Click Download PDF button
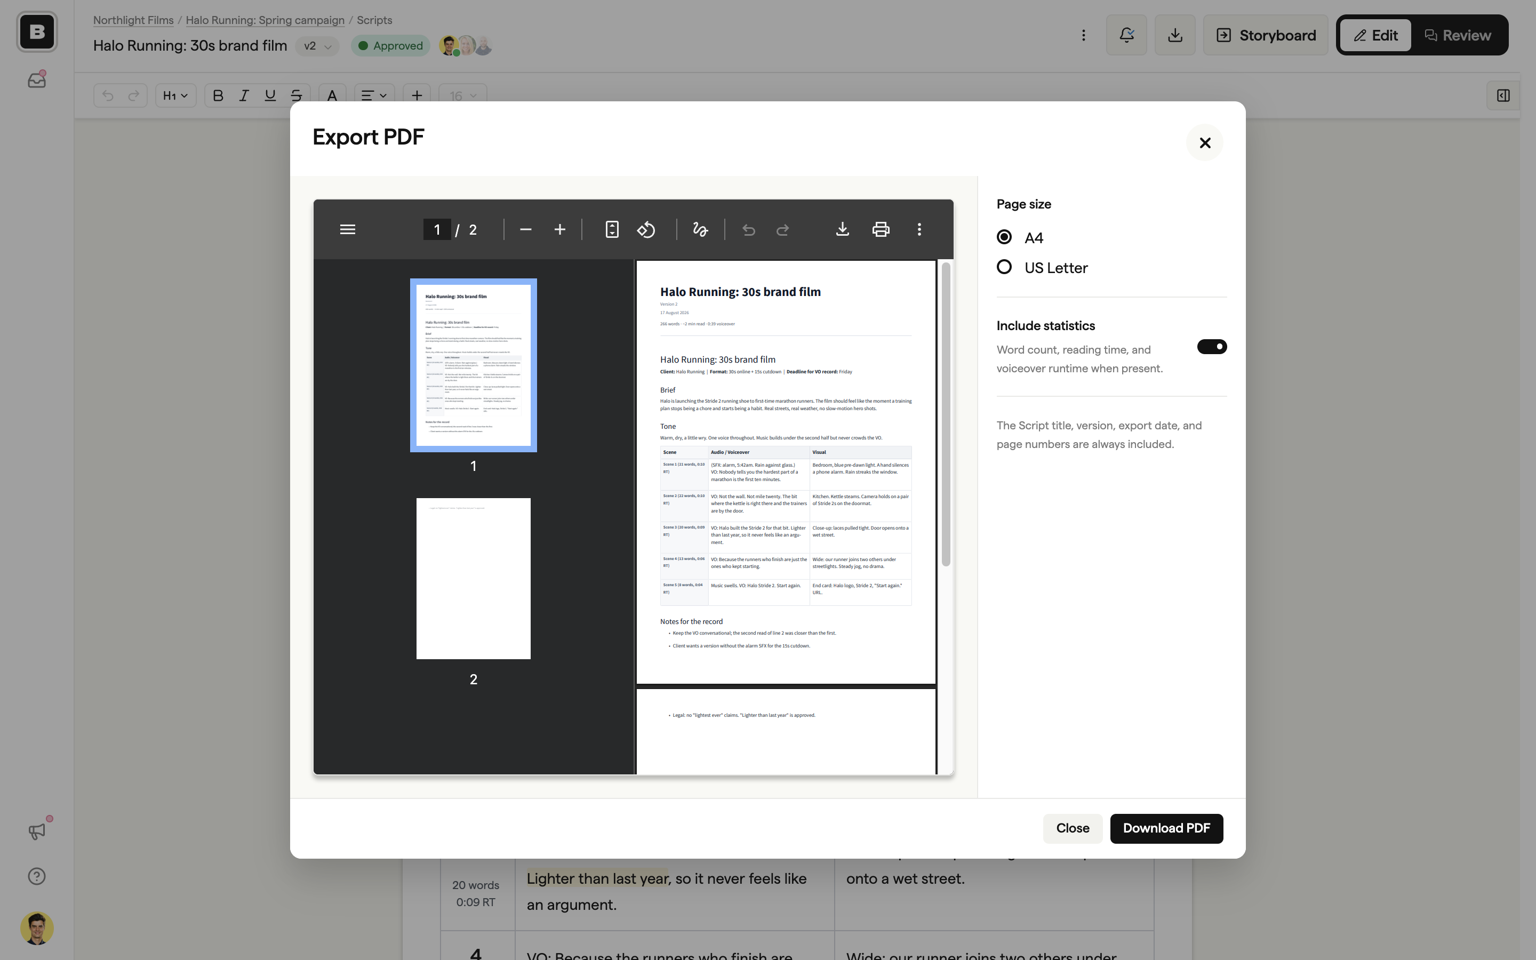This screenshot has width=1536, height=960. 1166,828
